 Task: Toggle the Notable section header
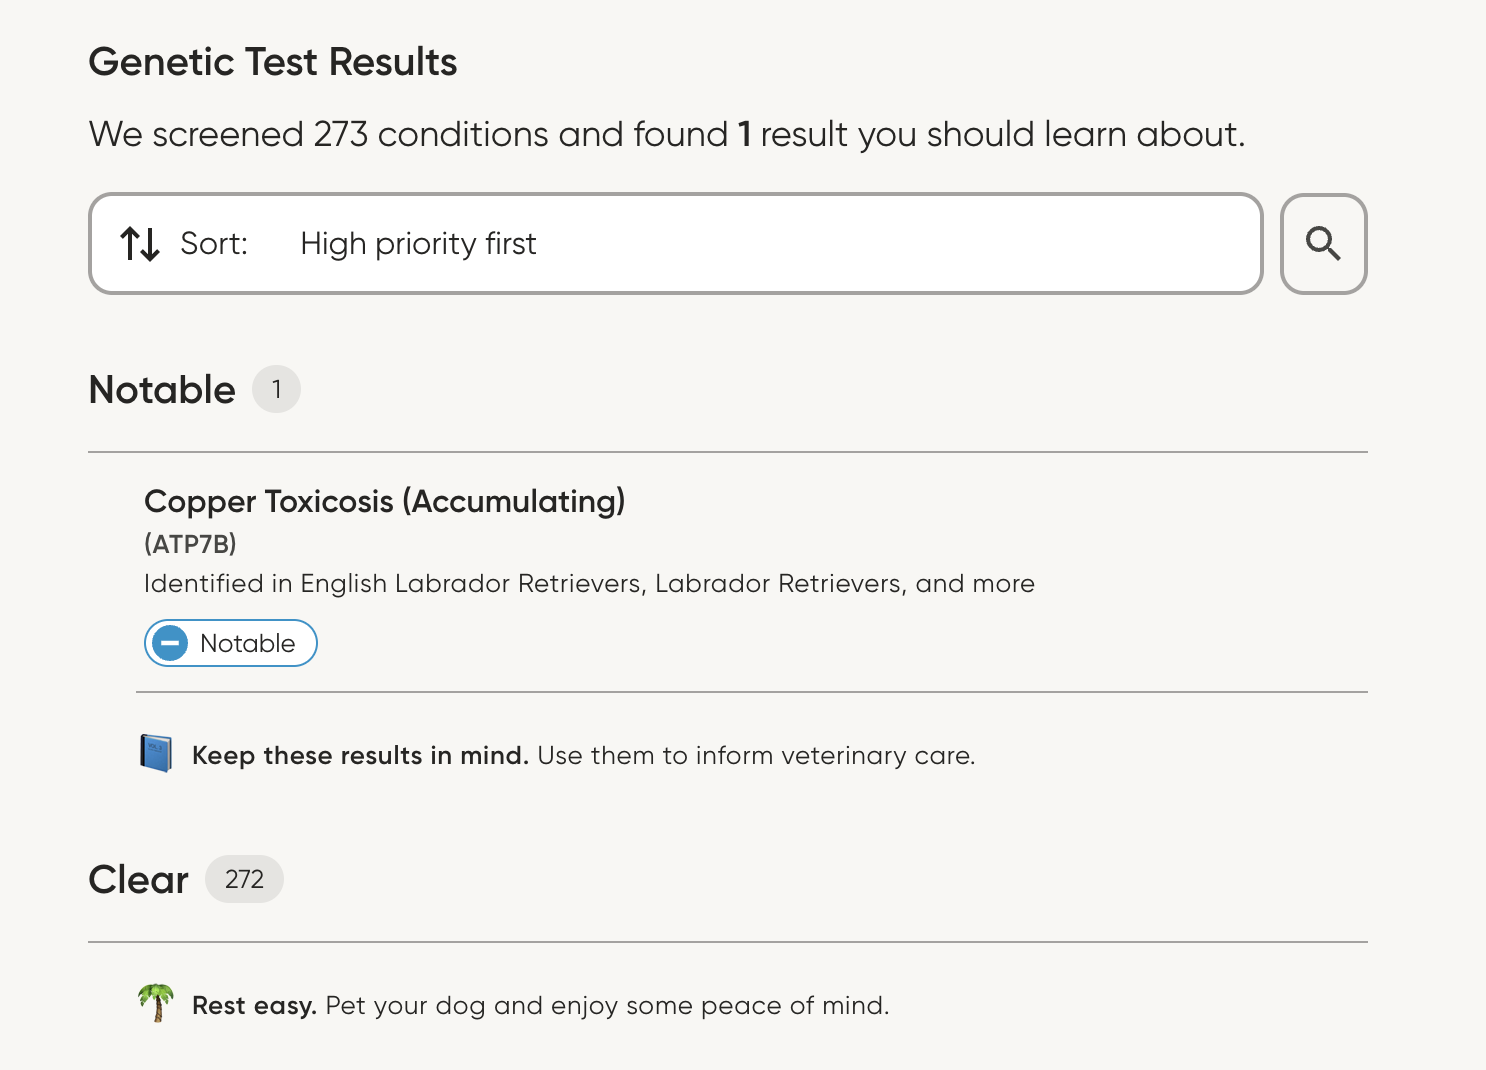coord(161,390)
